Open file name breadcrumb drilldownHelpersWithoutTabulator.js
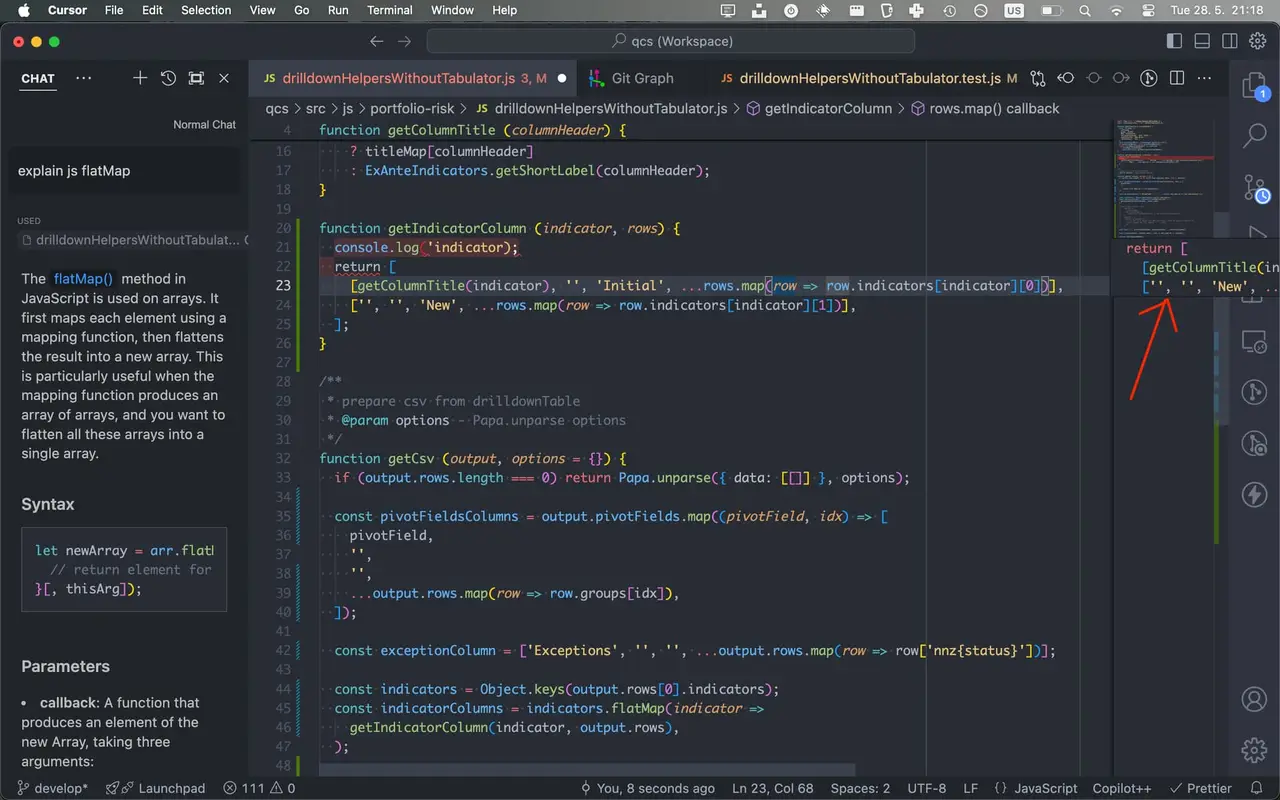Viewport: 1280px width, 800px height. (601, 108)
